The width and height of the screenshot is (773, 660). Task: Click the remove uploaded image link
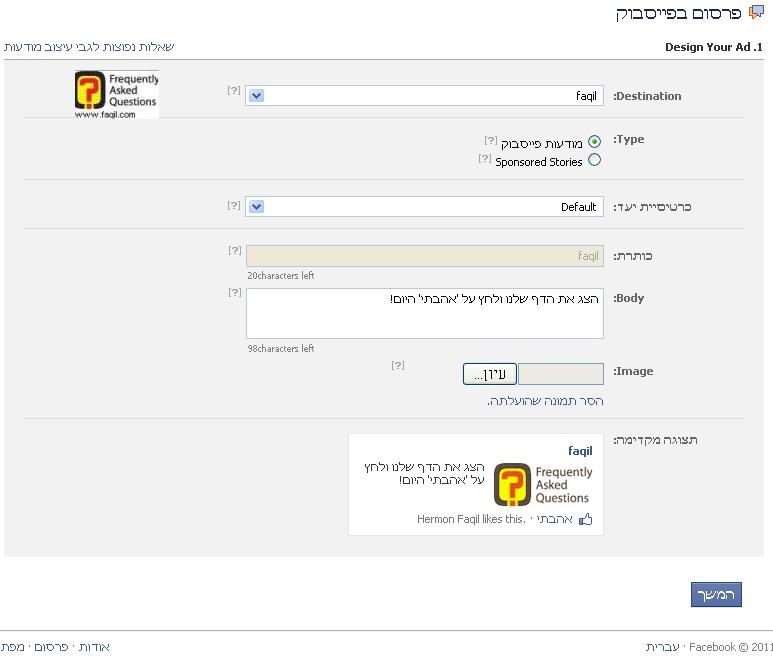[x=545, y=401]
